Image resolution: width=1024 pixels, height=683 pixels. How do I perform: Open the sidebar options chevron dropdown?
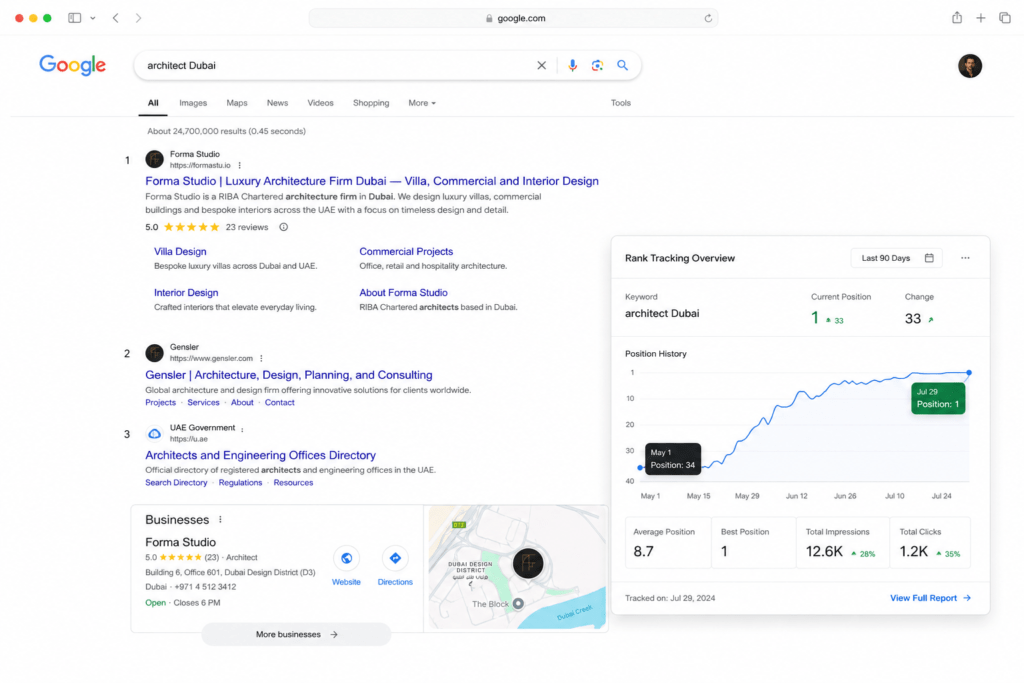[93, 18]
